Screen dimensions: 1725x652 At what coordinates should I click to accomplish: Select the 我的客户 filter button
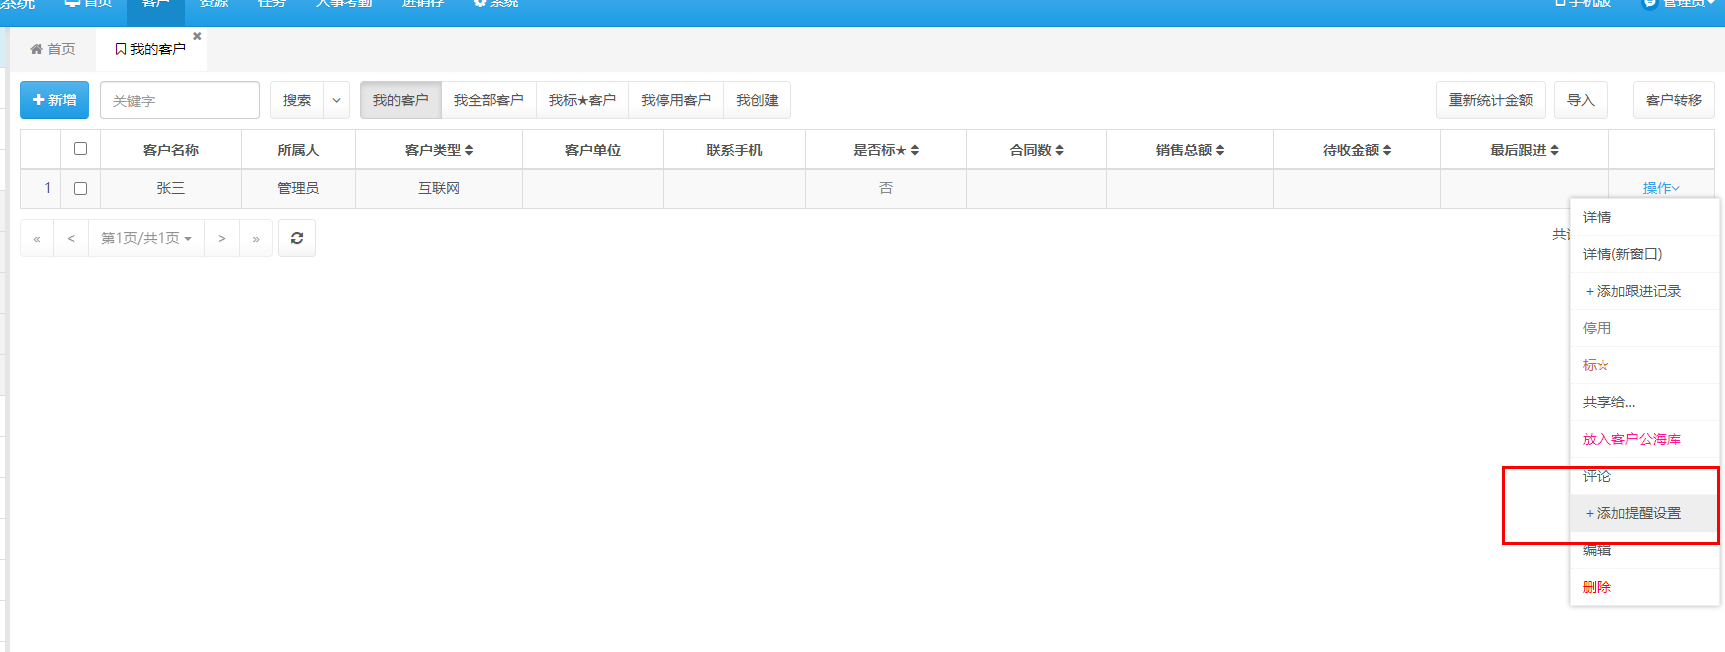(x=401, y=100)
